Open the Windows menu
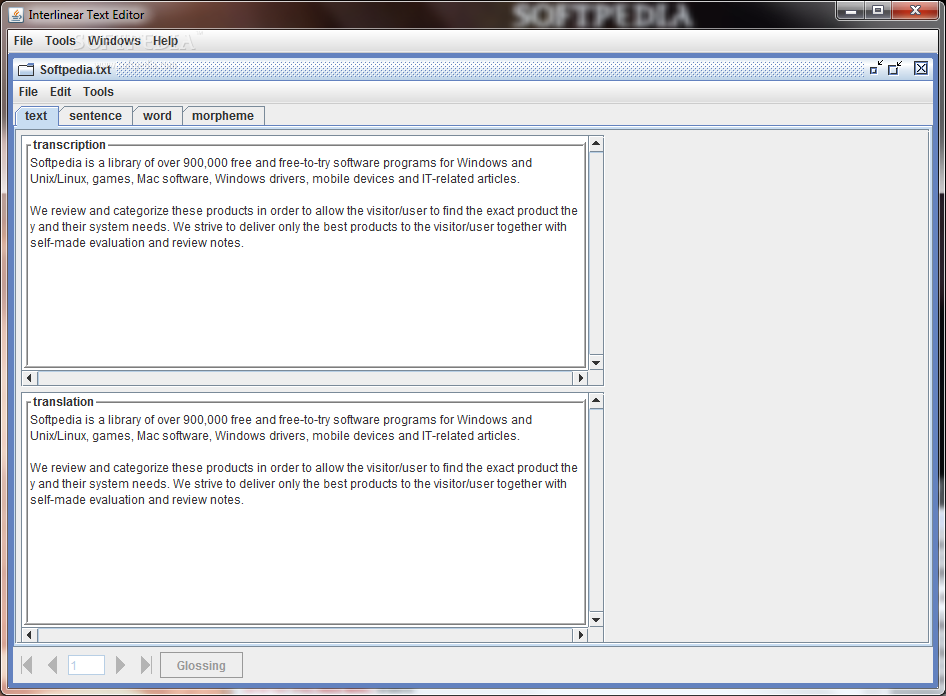Screen dimensions: 946x696 click(114, 41)
